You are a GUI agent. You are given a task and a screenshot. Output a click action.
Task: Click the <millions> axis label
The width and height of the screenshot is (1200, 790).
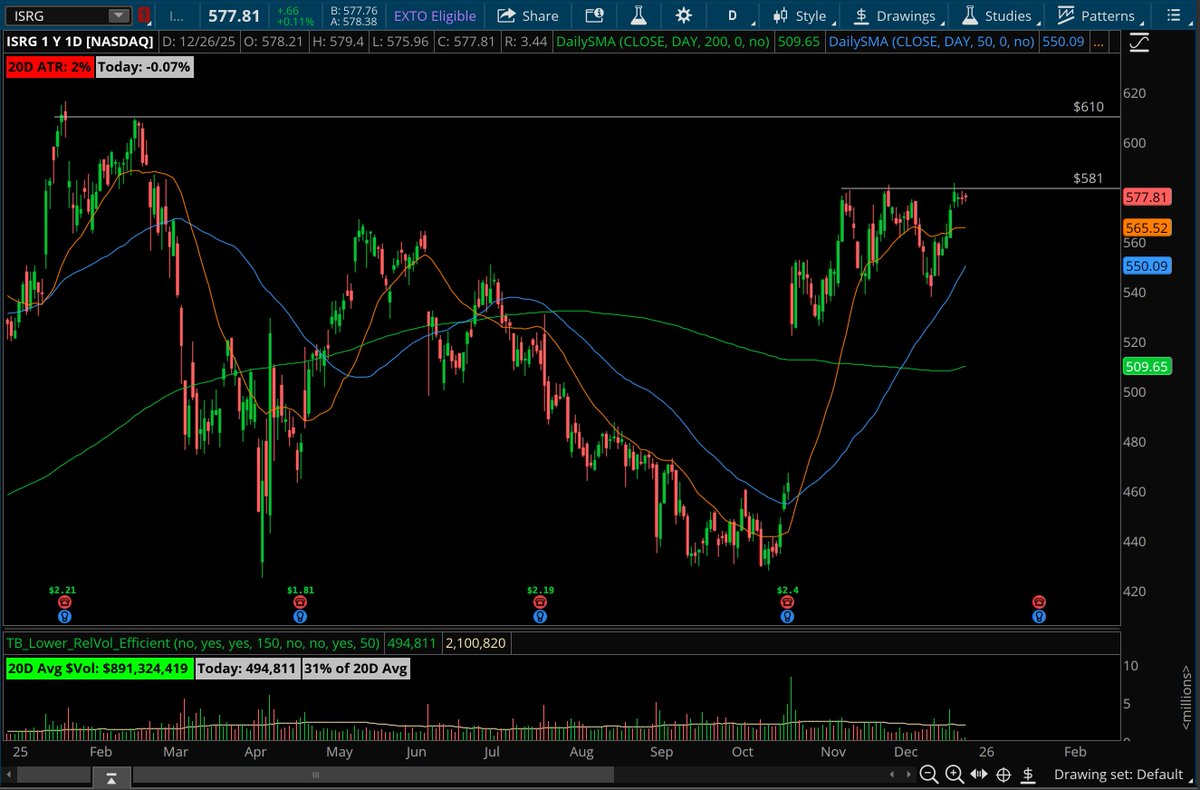click(1188, 697)
